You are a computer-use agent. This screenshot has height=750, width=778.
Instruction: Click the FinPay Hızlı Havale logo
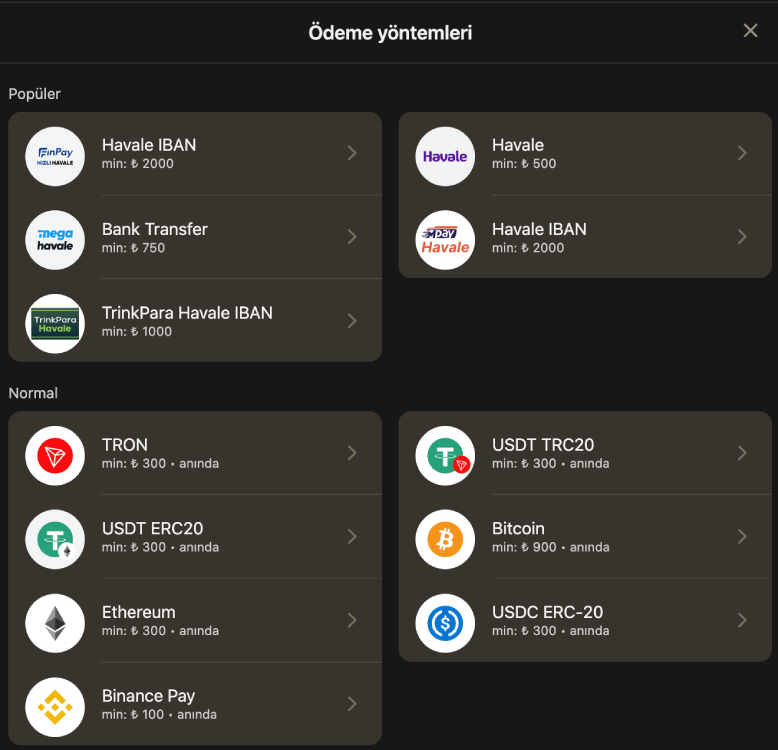55,156
